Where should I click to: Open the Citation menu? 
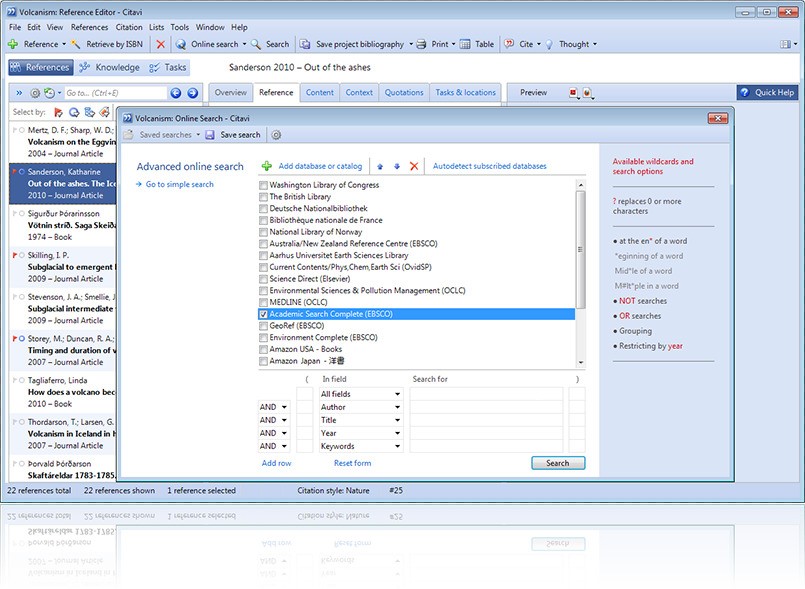(x=128, y=27)
